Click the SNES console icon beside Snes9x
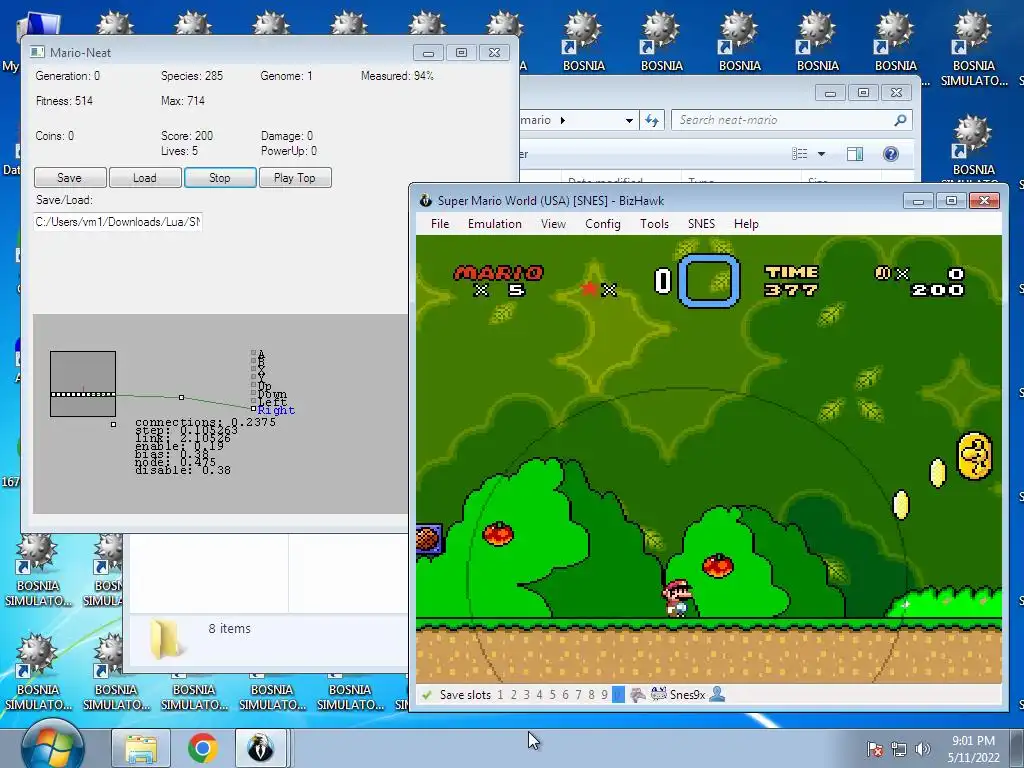This screenshot has height=768, width=1024. tap(659, 694)
